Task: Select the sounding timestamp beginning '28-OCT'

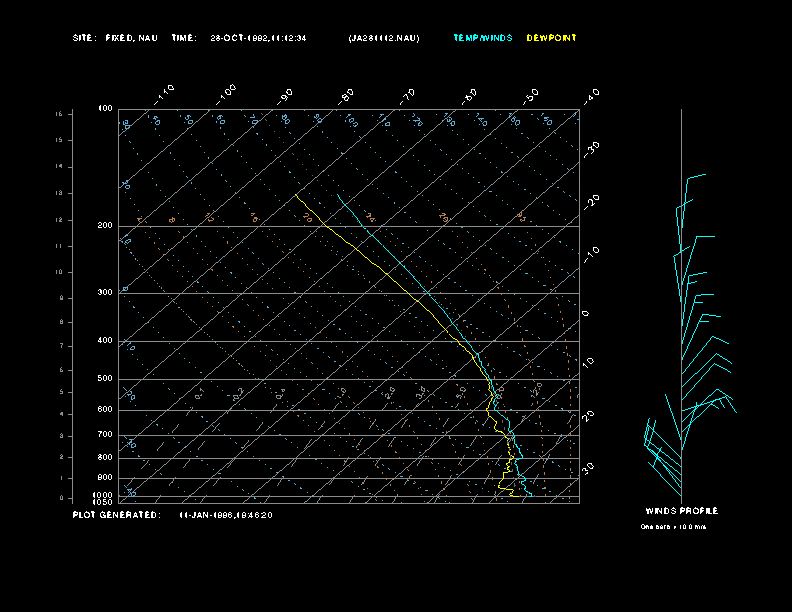Action: [258, 38]
